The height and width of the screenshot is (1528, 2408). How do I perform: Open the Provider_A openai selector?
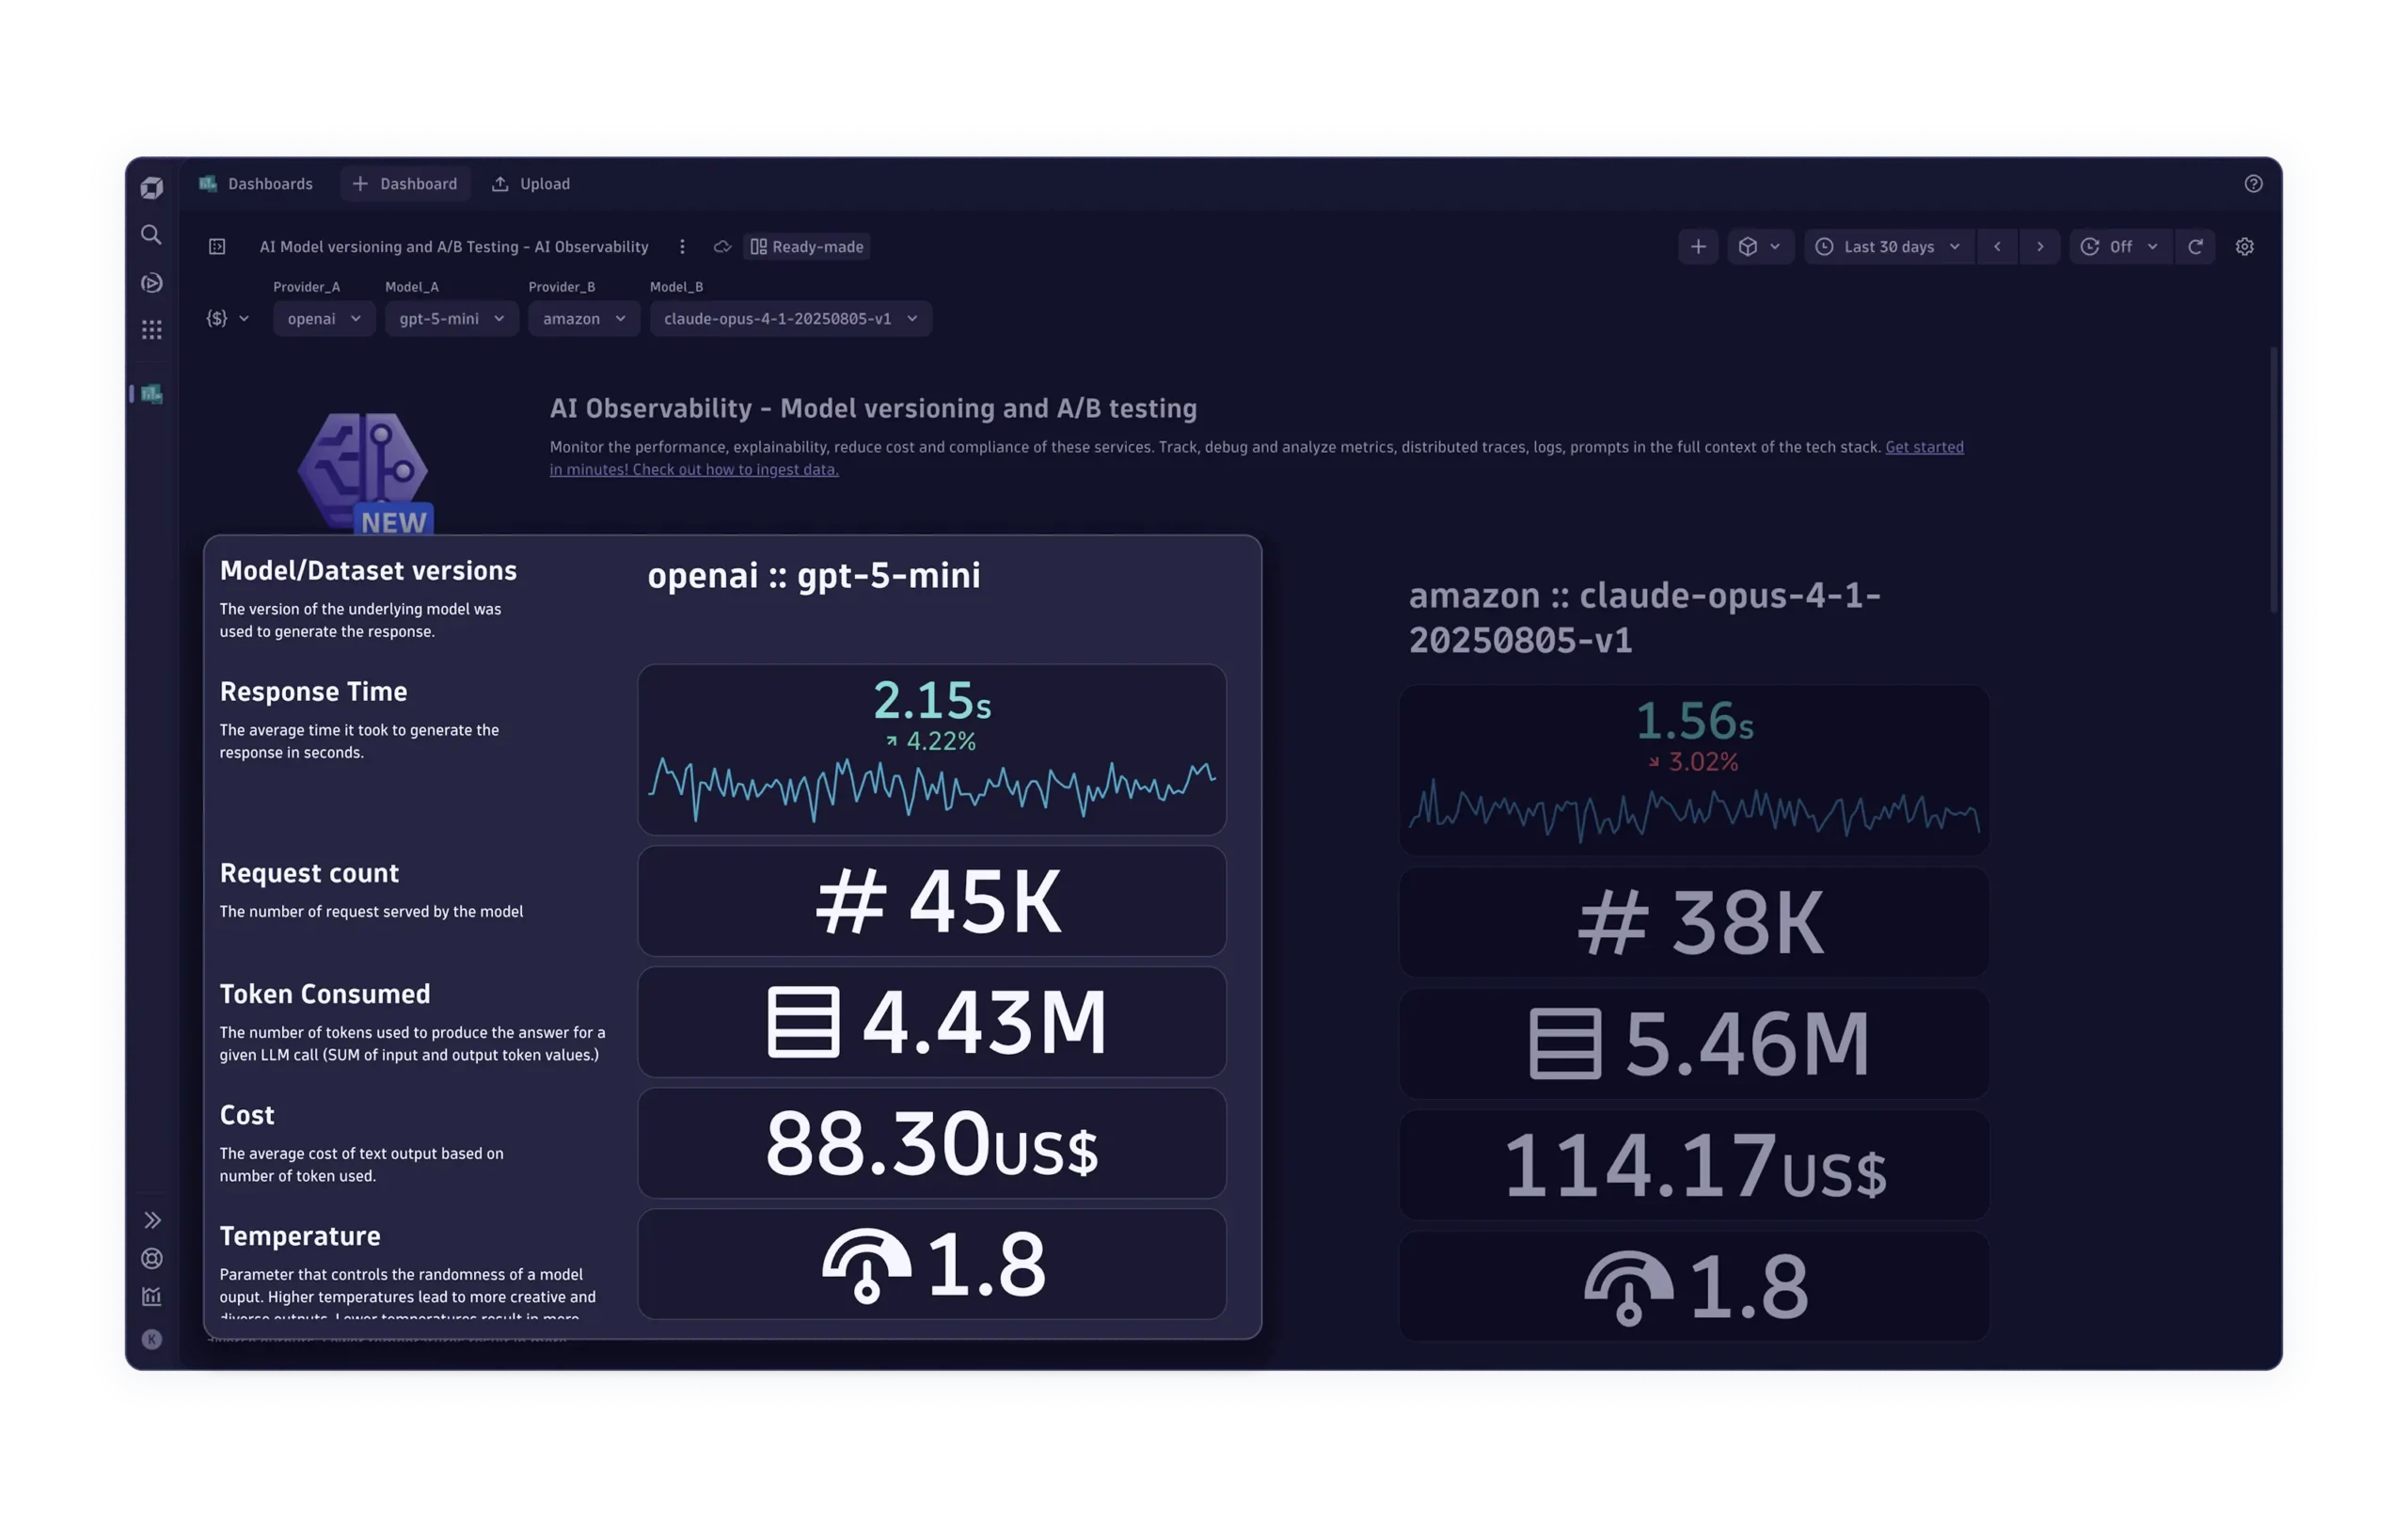(x=323, y=319)
